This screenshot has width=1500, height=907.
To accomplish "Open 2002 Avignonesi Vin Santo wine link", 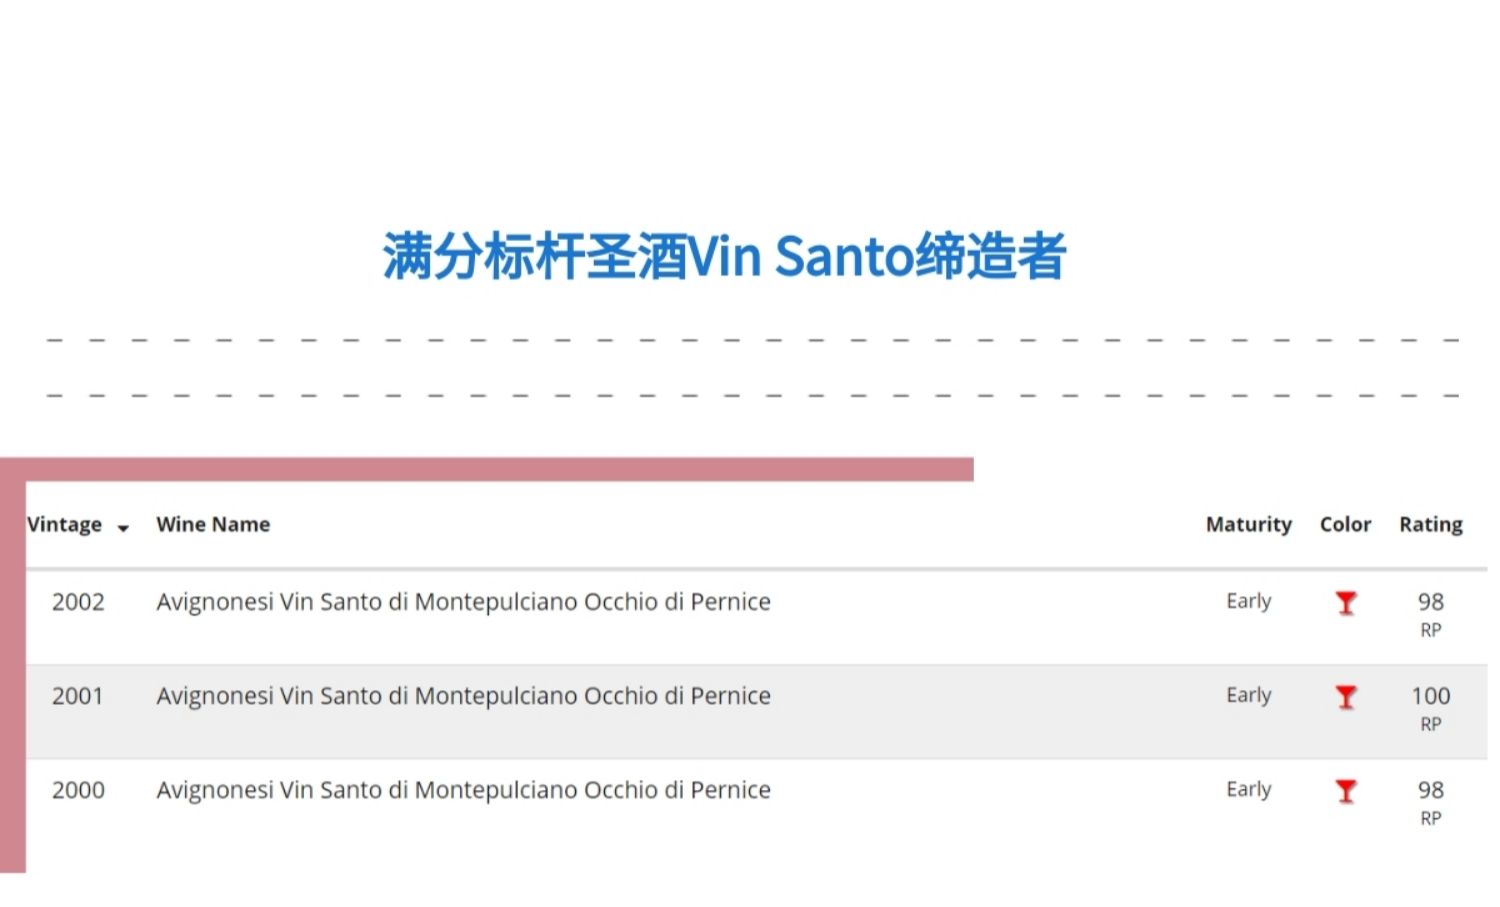I will [x=463, y=602].
